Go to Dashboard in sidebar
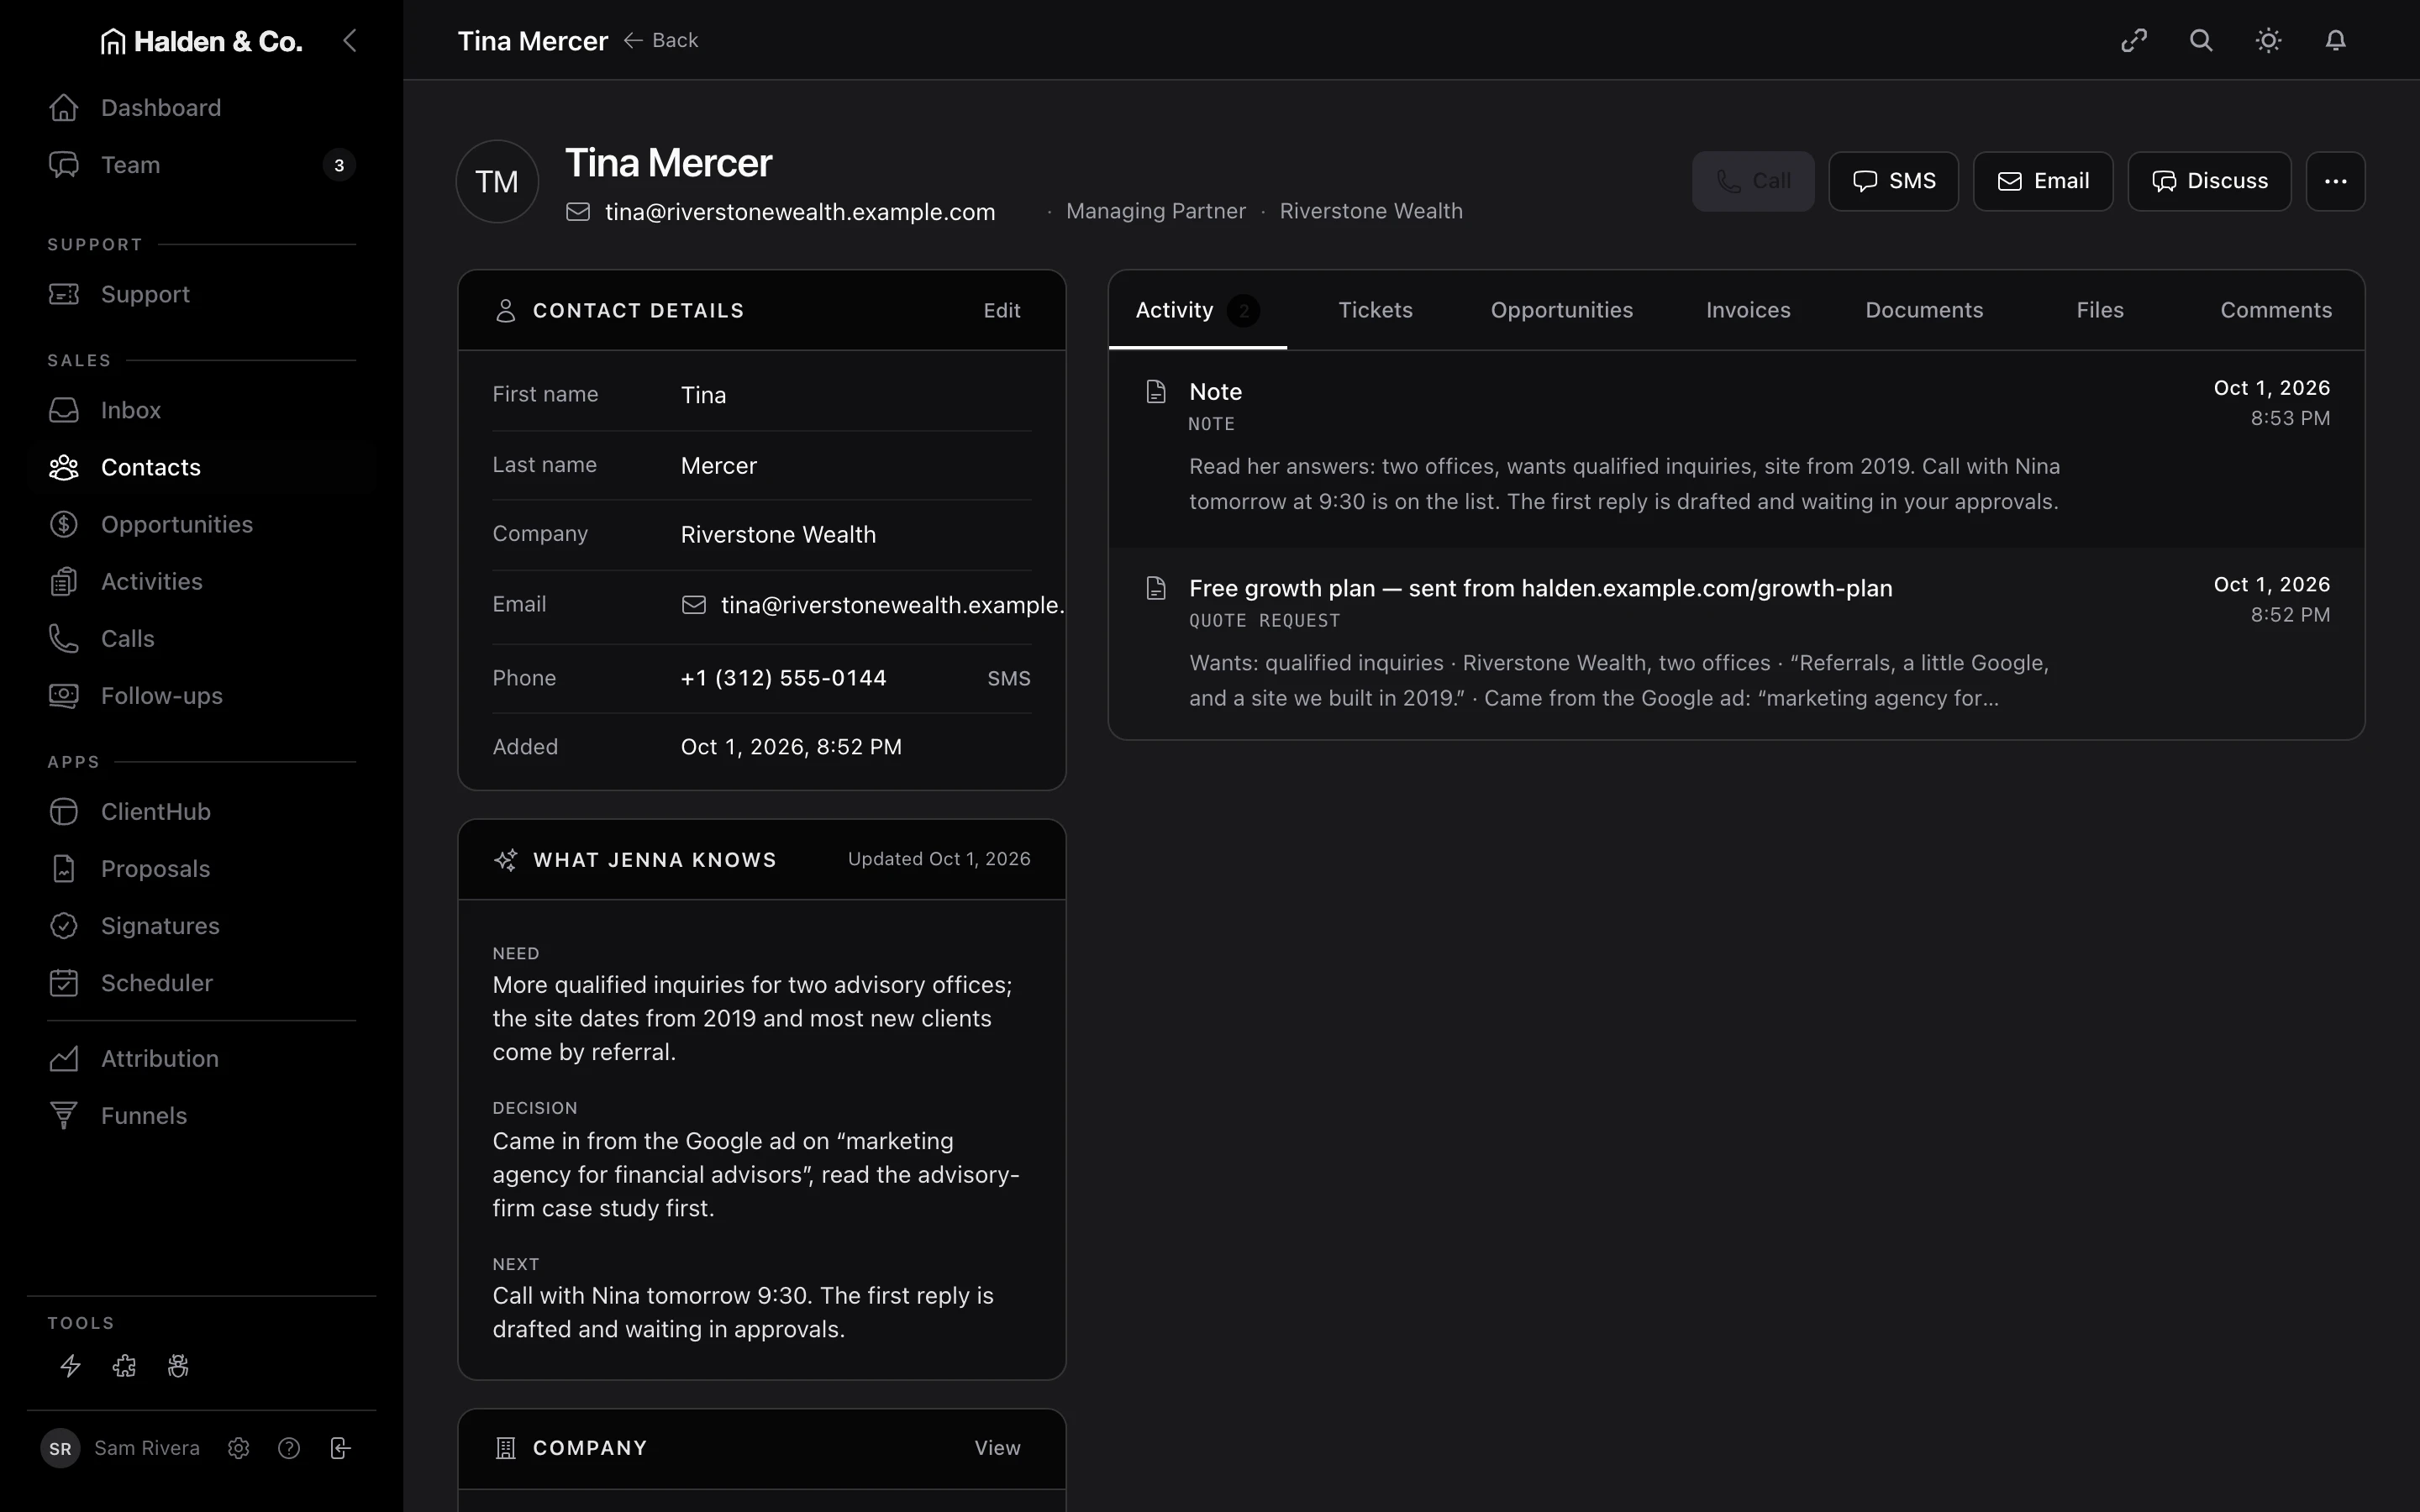This screenshot has height=1512, width=2420. [201, 108]
